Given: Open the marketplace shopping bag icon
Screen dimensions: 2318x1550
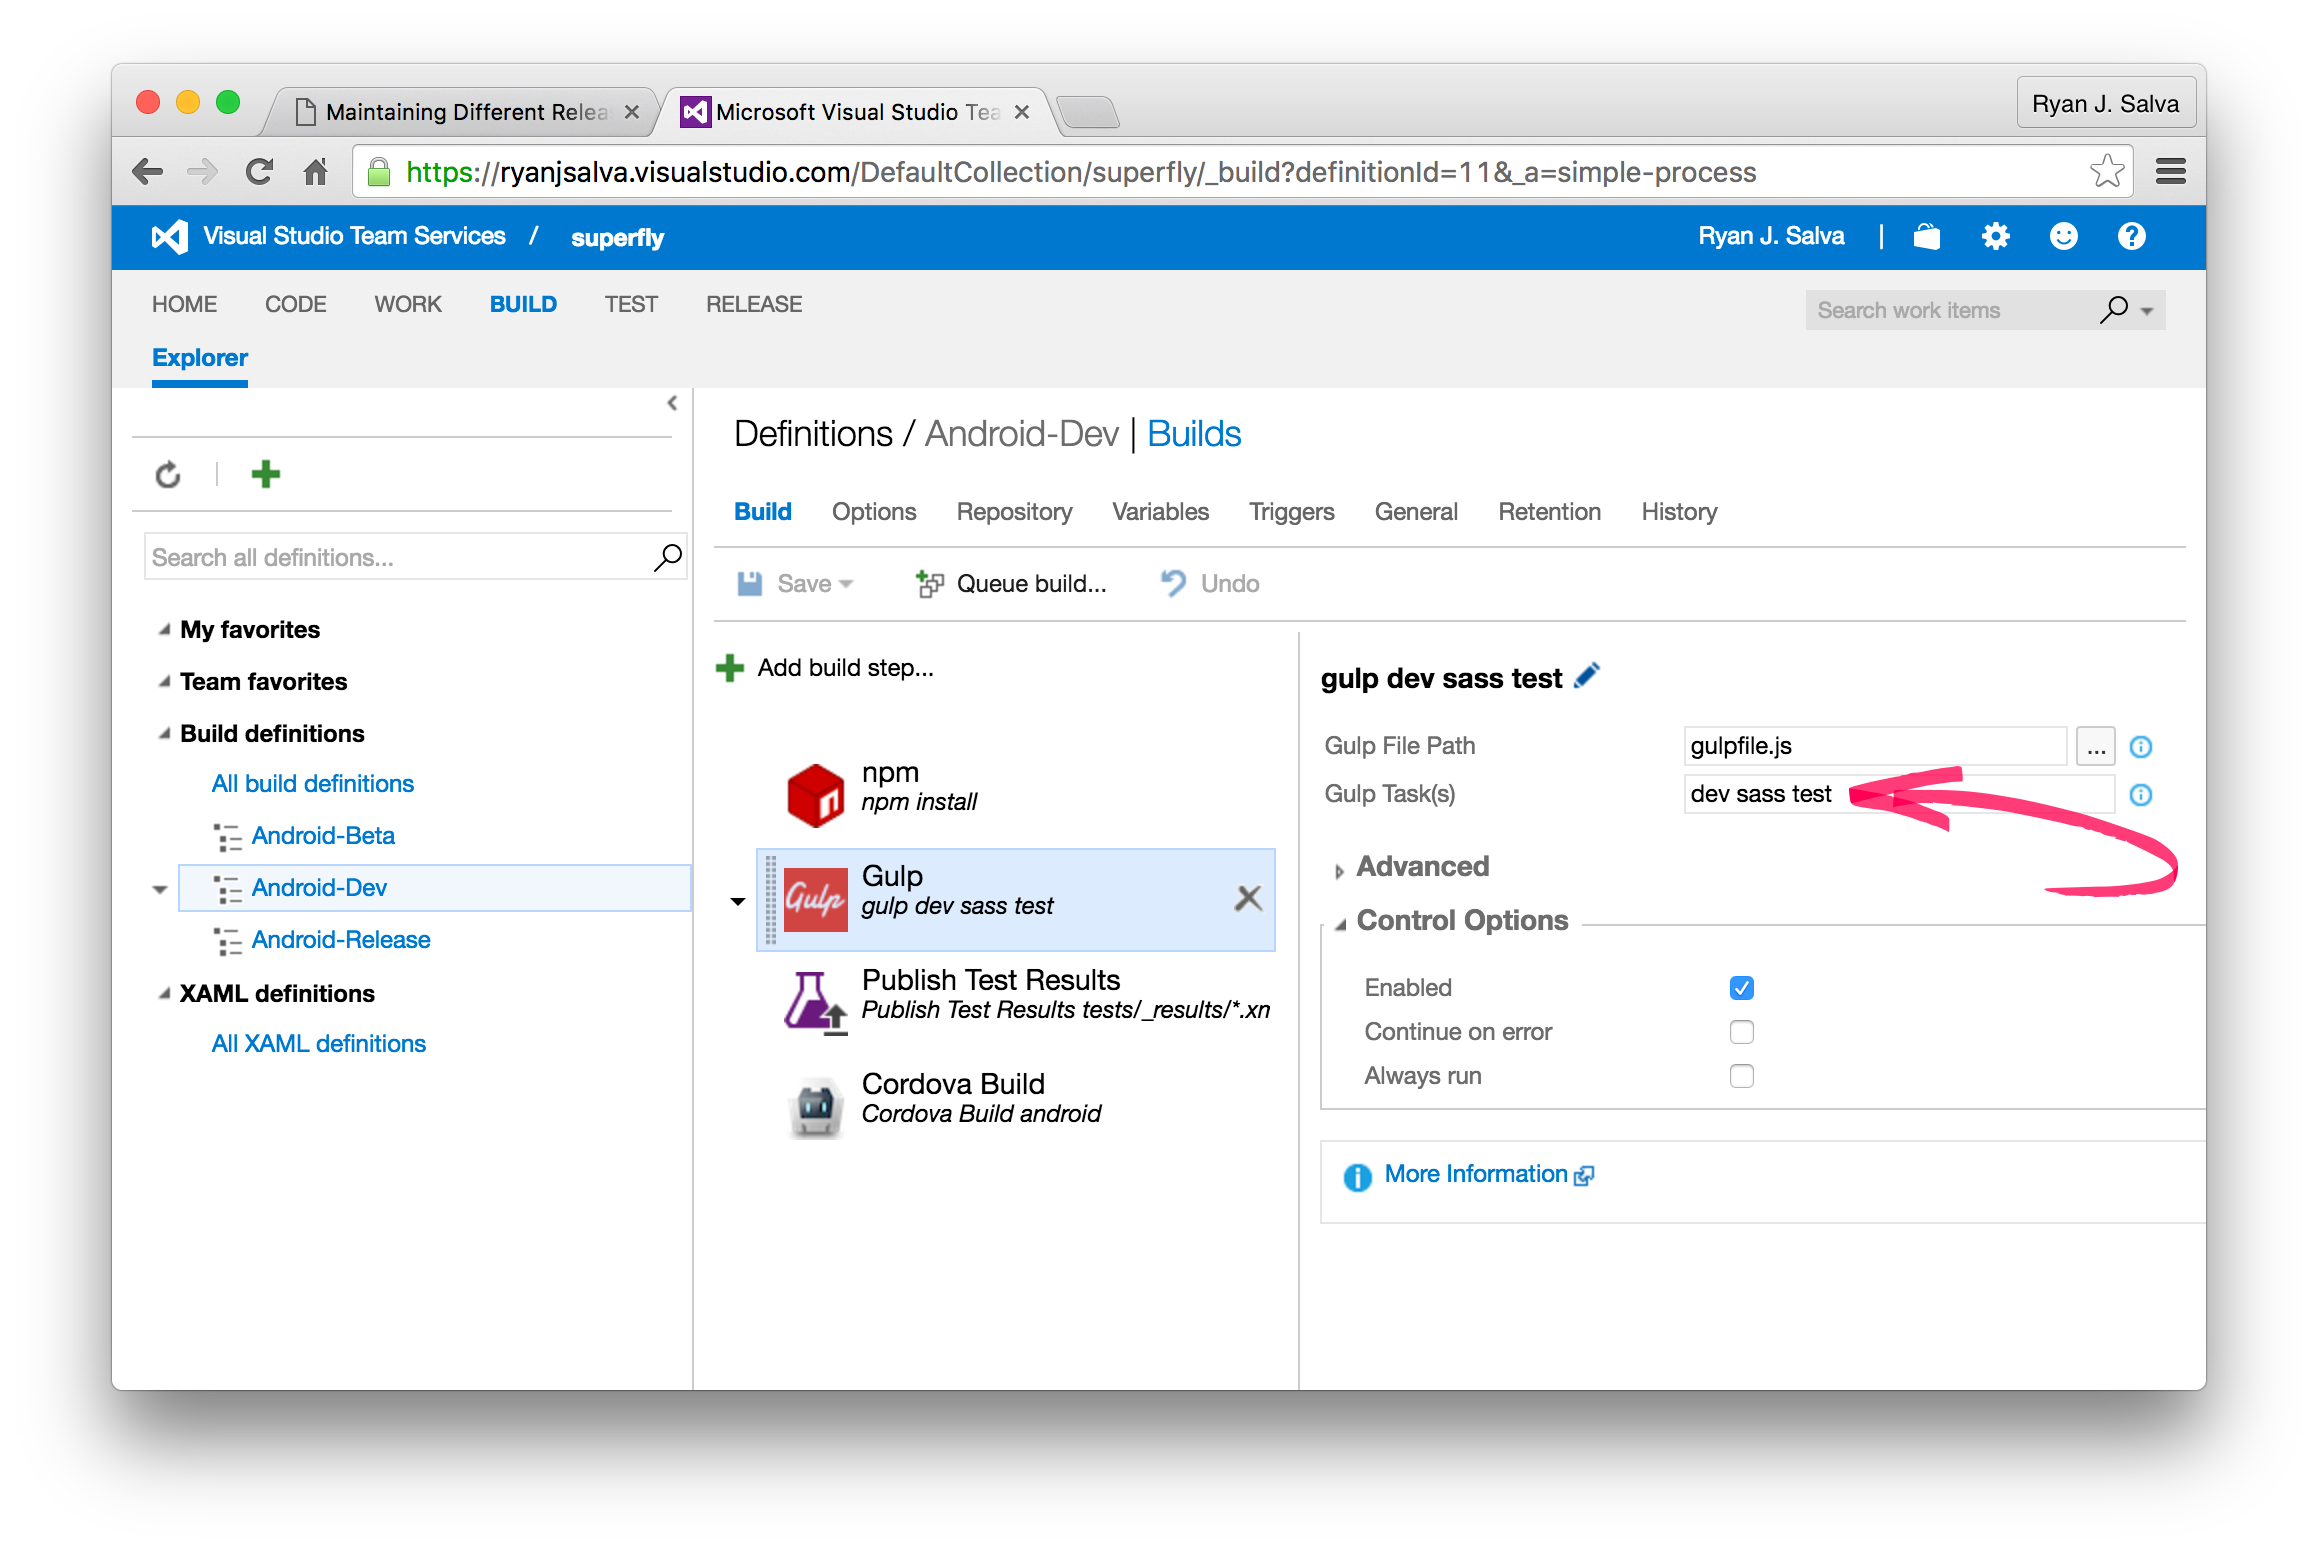Looking at the screenshot, I should point(1927,237).
